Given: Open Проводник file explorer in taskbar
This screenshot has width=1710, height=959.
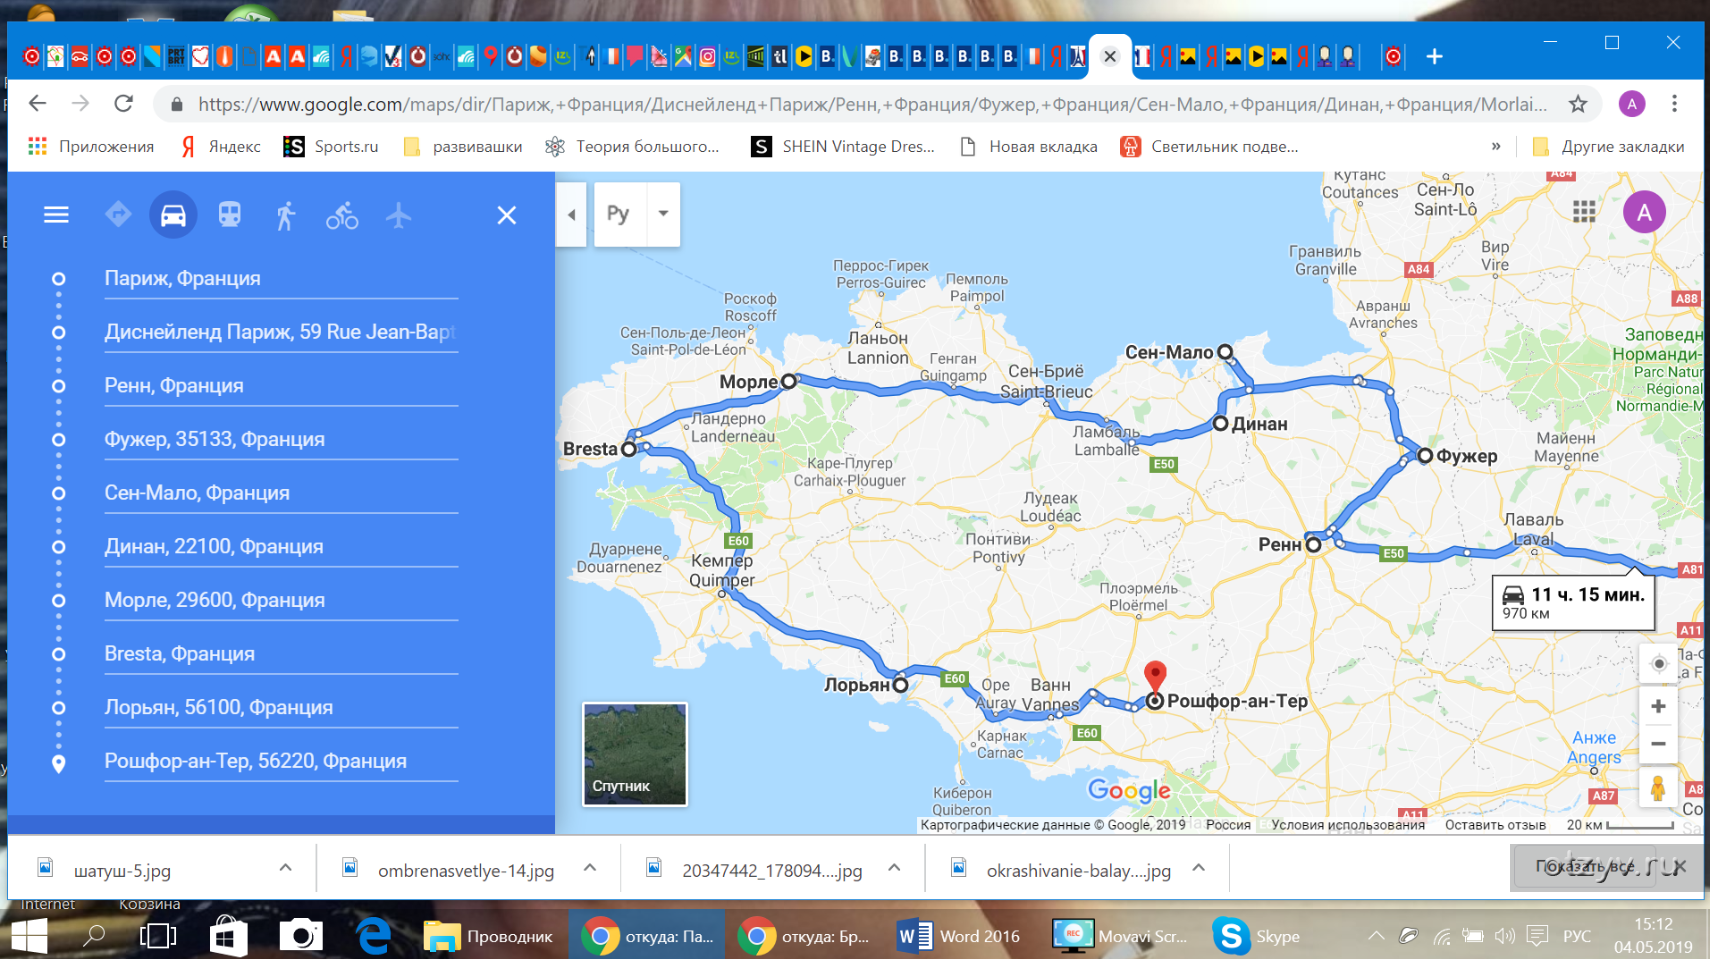Looking at the screenshot, I should point(488,936).
